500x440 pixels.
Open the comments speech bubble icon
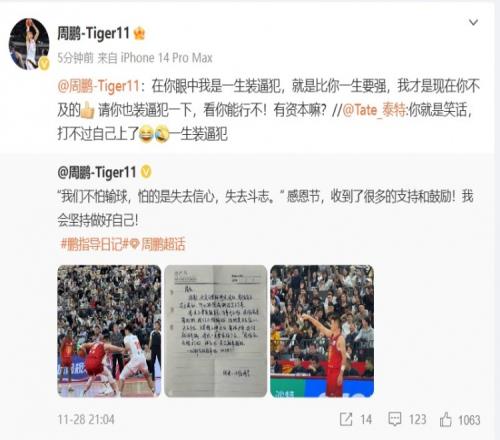[395, 419]
